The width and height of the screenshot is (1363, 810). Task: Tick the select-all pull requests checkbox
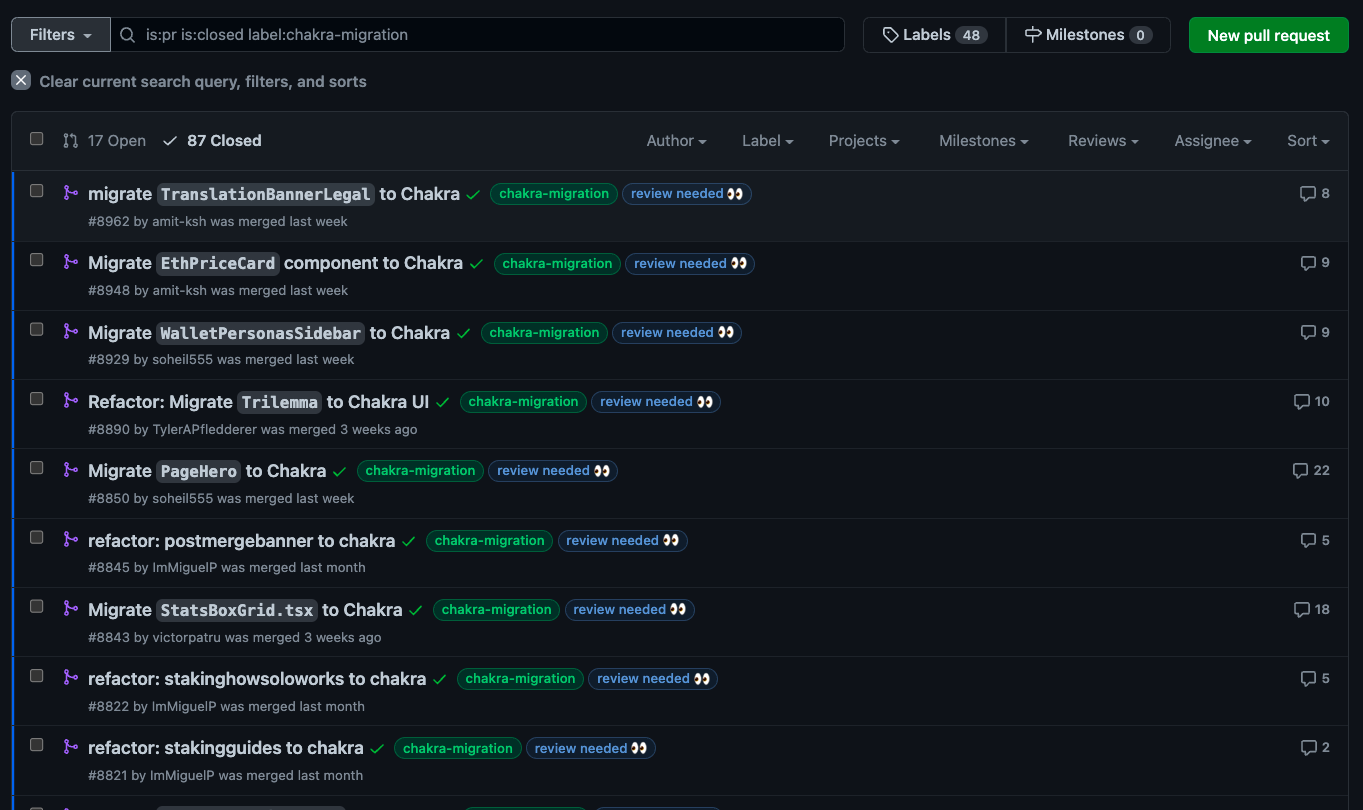tap(37, 139)
